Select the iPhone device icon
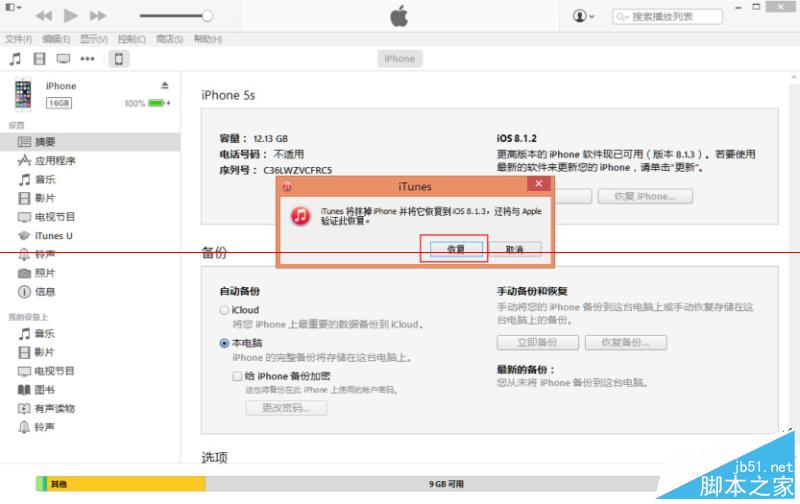Viewport: 800px width, 504px height. [118, 59]
